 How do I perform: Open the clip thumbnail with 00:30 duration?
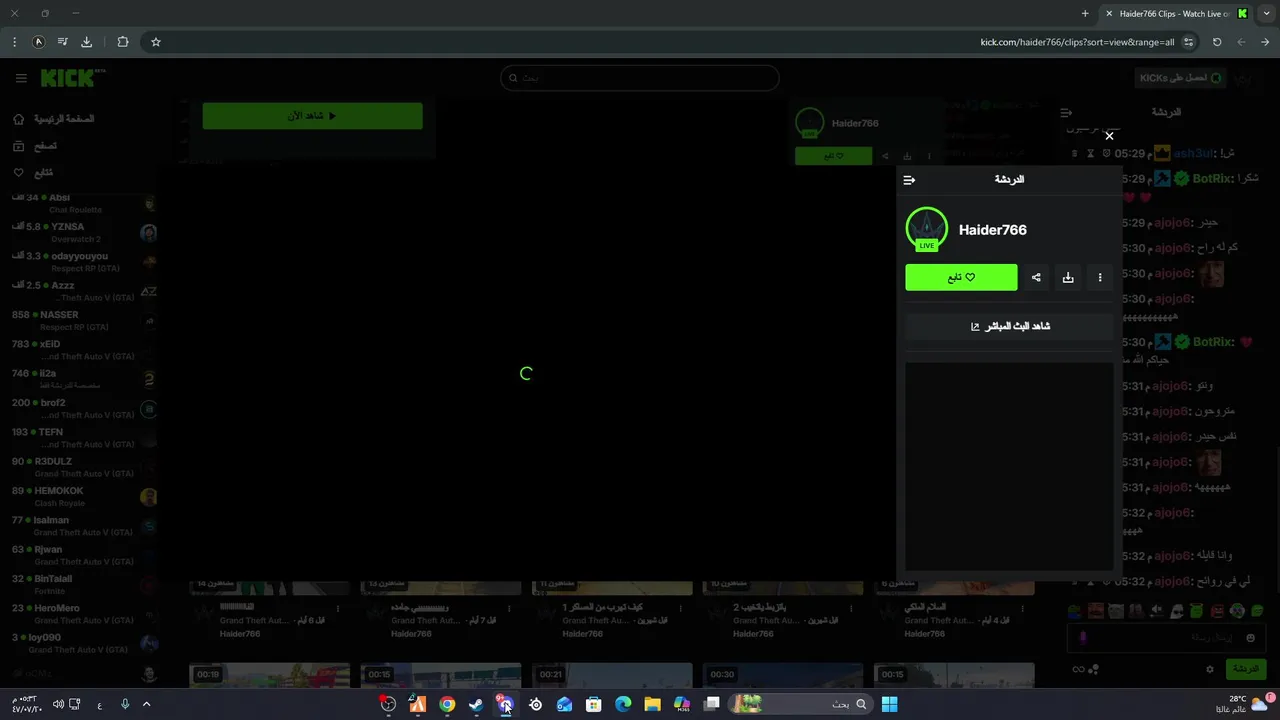pos(782,676)
